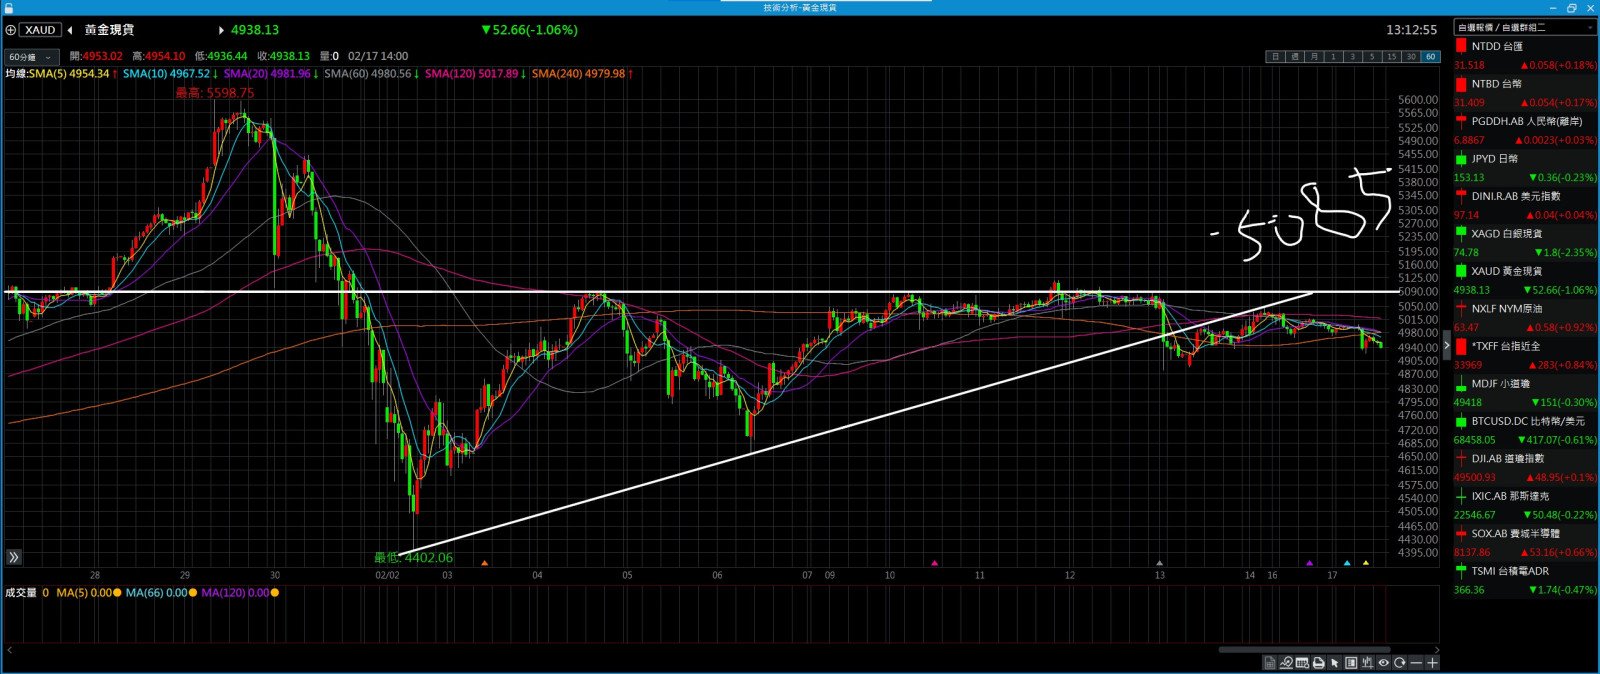Screen dimensions: 1600x674
Task: Click the candlestick crosshair tool icon
Action: [1367, 663]
